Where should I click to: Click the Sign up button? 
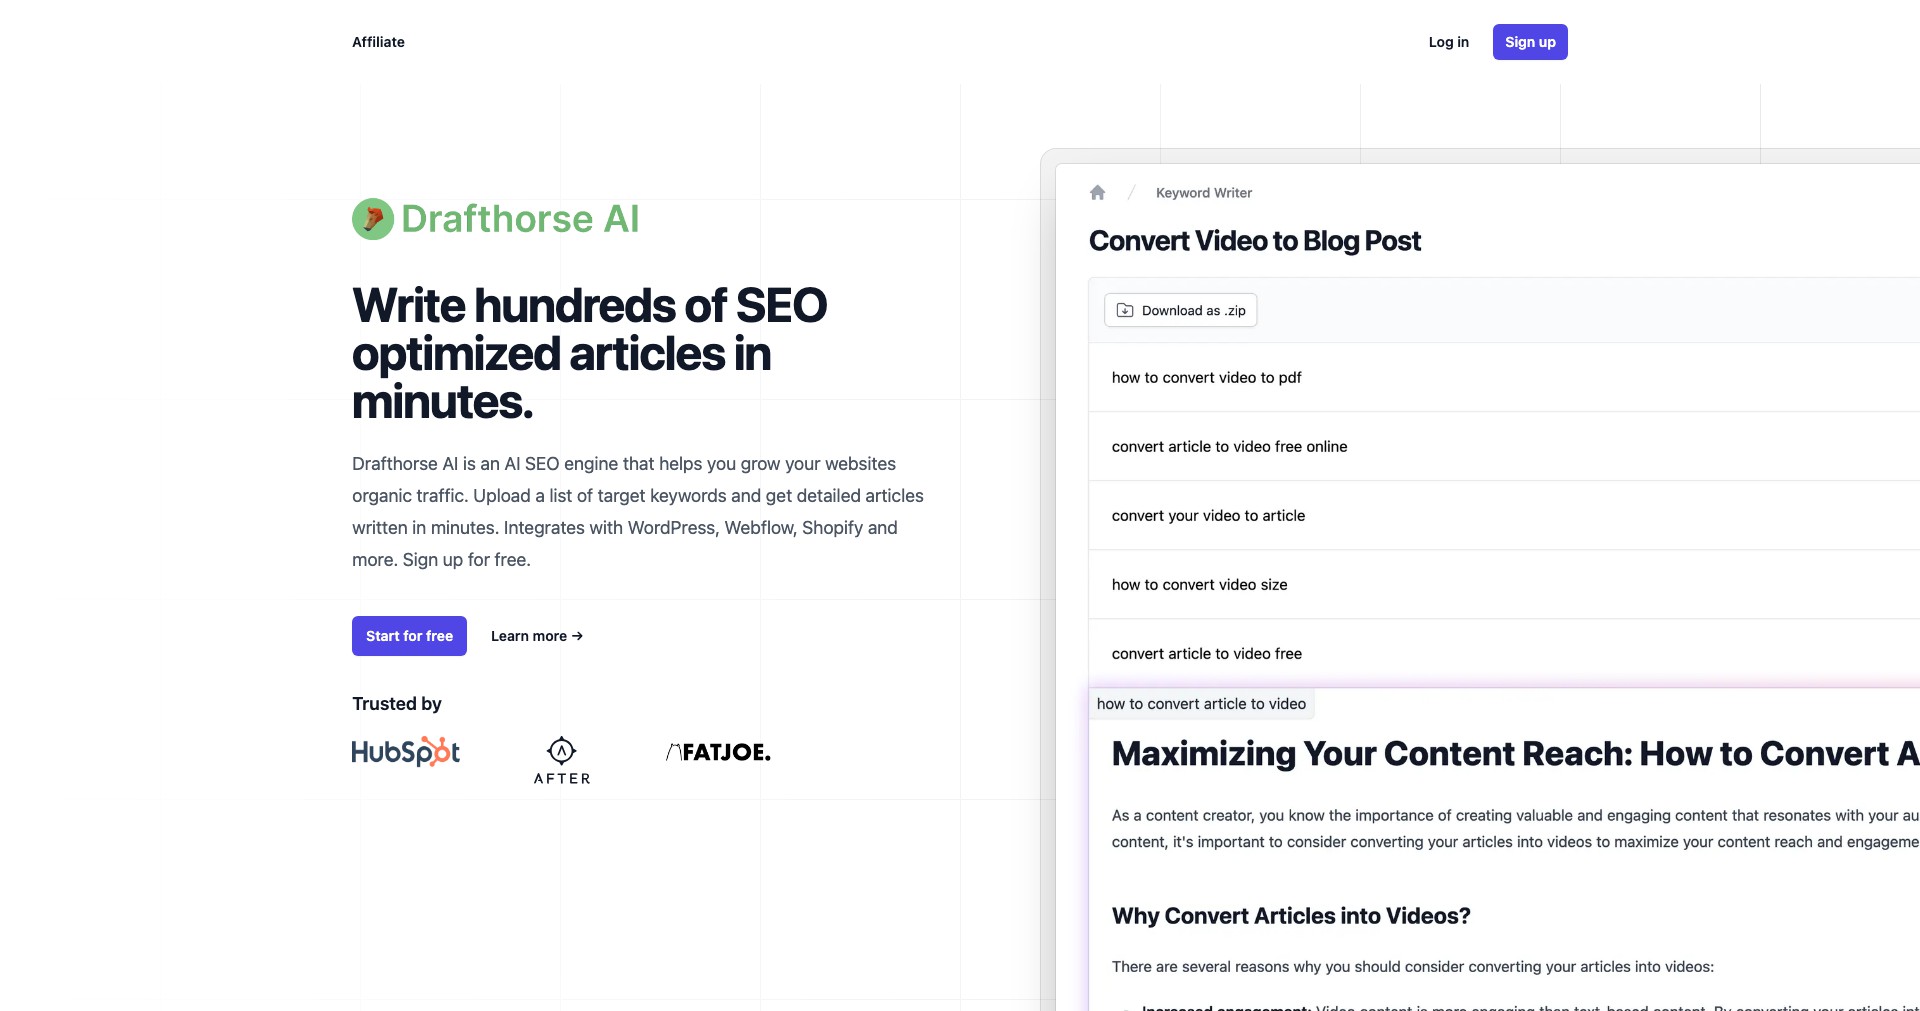(1530, 42)
